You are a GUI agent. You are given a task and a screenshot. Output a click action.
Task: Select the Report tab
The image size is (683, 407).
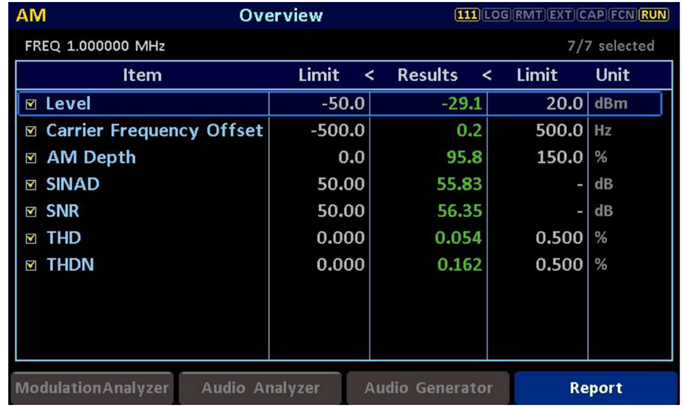595,388
